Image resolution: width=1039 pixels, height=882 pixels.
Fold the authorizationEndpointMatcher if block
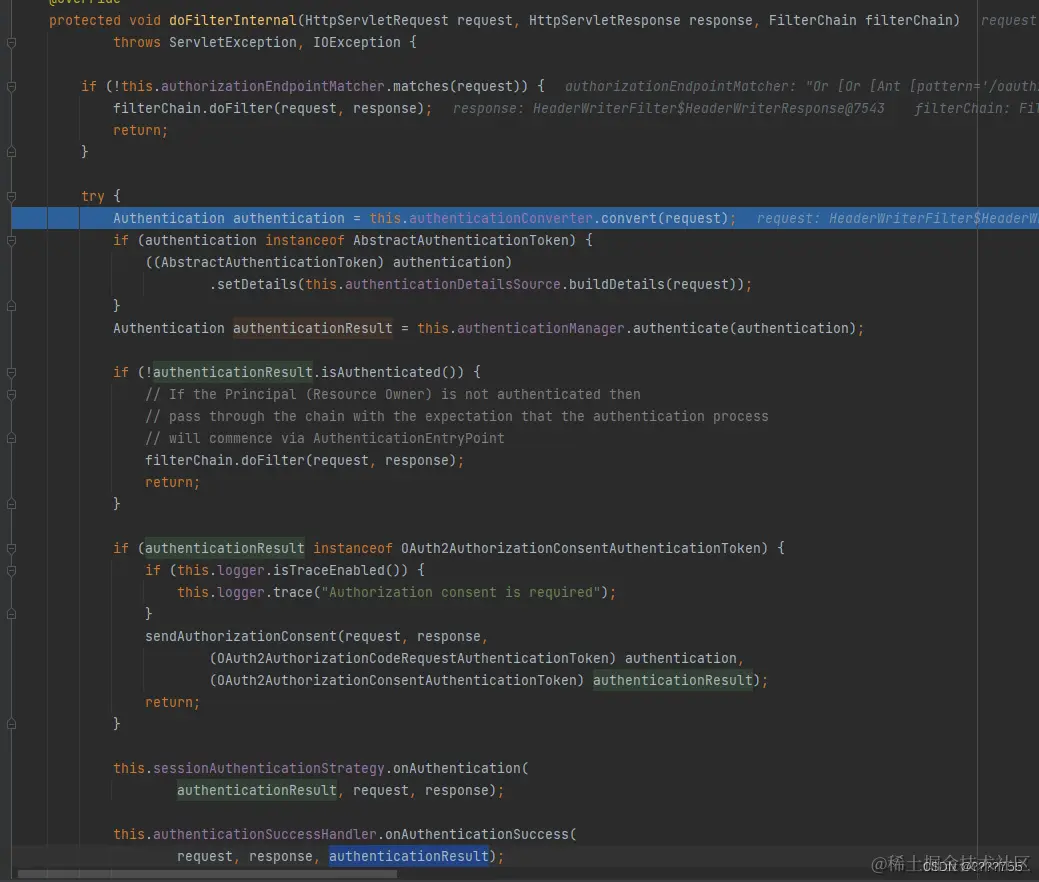[11, 87]
